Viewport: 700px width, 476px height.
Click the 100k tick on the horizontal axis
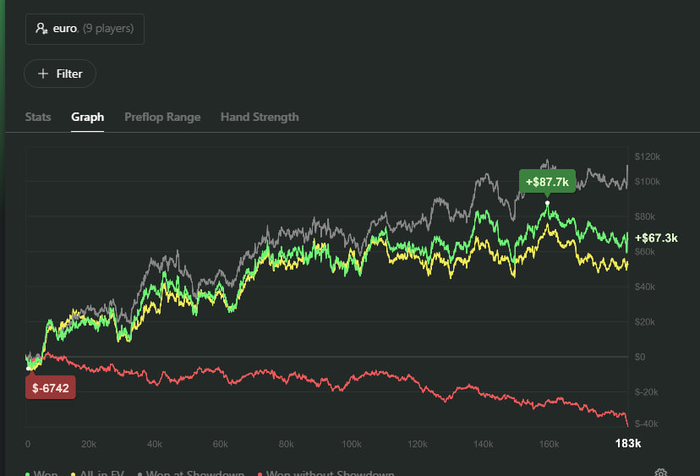click(x=351, y=443)
